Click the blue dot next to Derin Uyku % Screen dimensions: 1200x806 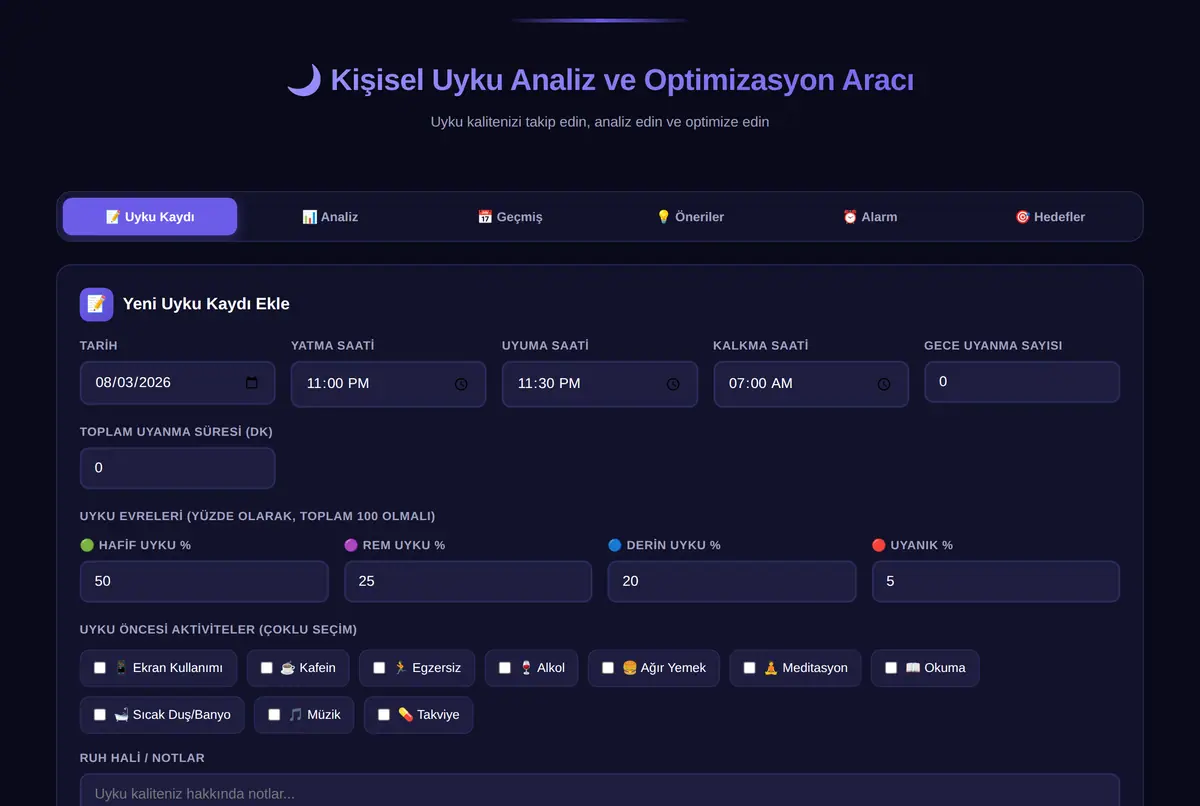coord(615,545)
